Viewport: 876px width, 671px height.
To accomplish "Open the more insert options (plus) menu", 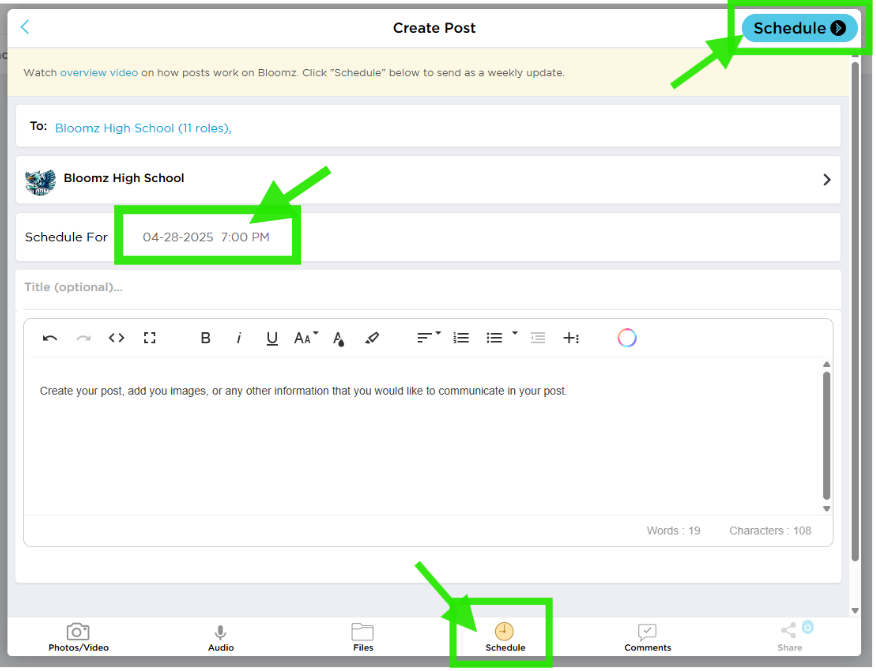I will pos(571,338).
